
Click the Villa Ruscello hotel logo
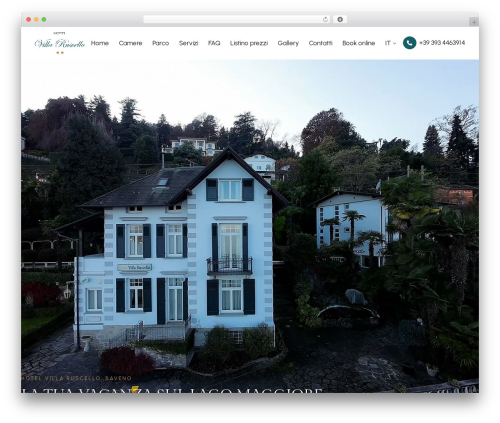(x=60, y=43)
